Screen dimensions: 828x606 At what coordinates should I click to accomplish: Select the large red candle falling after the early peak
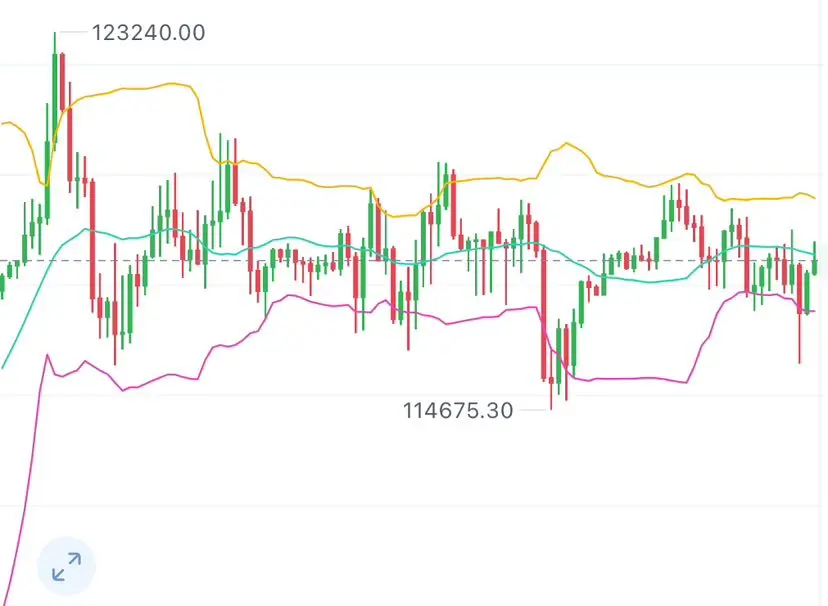[x=92, y=246]
